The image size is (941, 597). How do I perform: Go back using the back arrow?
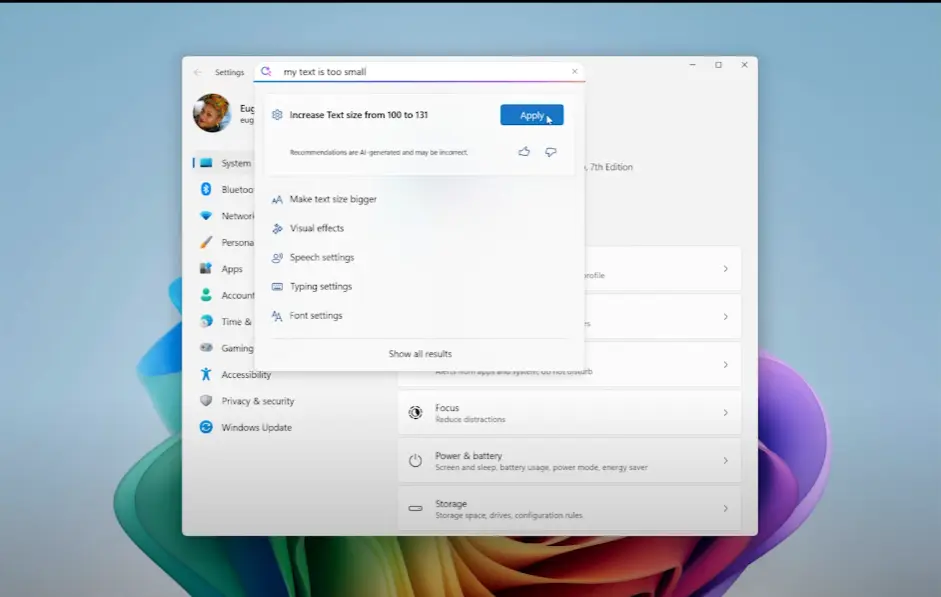coord(197,72)
